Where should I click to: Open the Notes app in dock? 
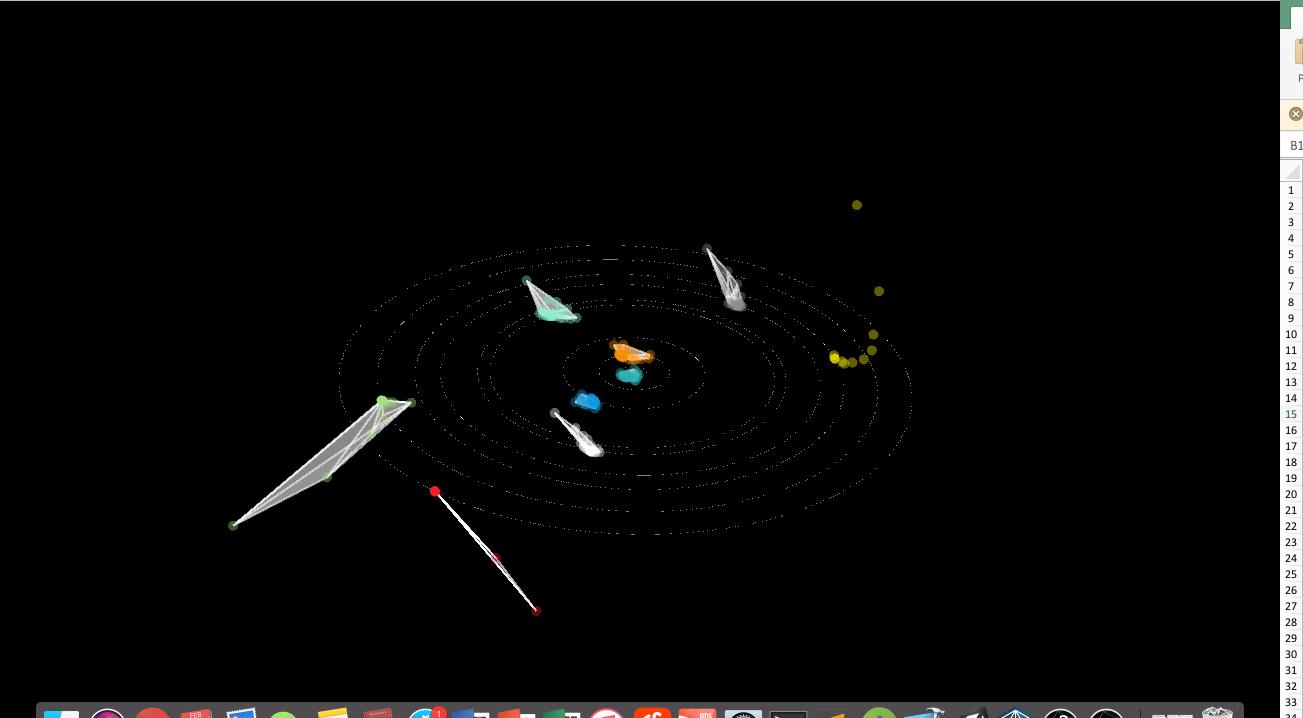point(332,714)
